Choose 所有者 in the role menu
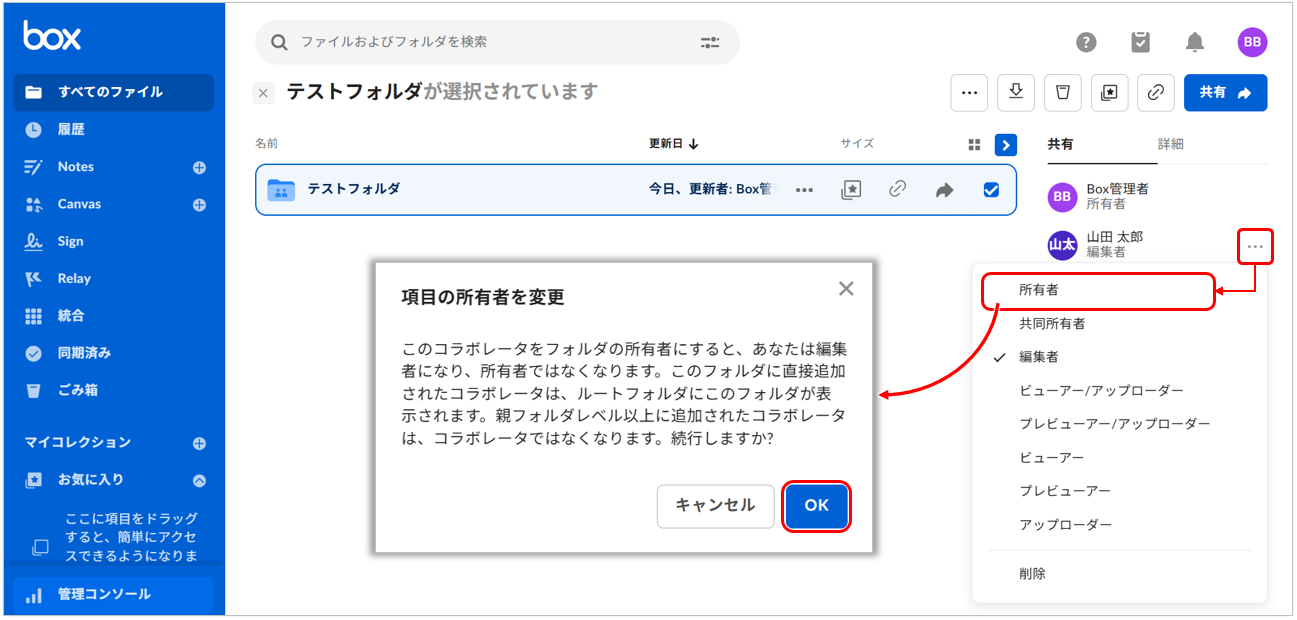1297x620 pixels. 1038,290
